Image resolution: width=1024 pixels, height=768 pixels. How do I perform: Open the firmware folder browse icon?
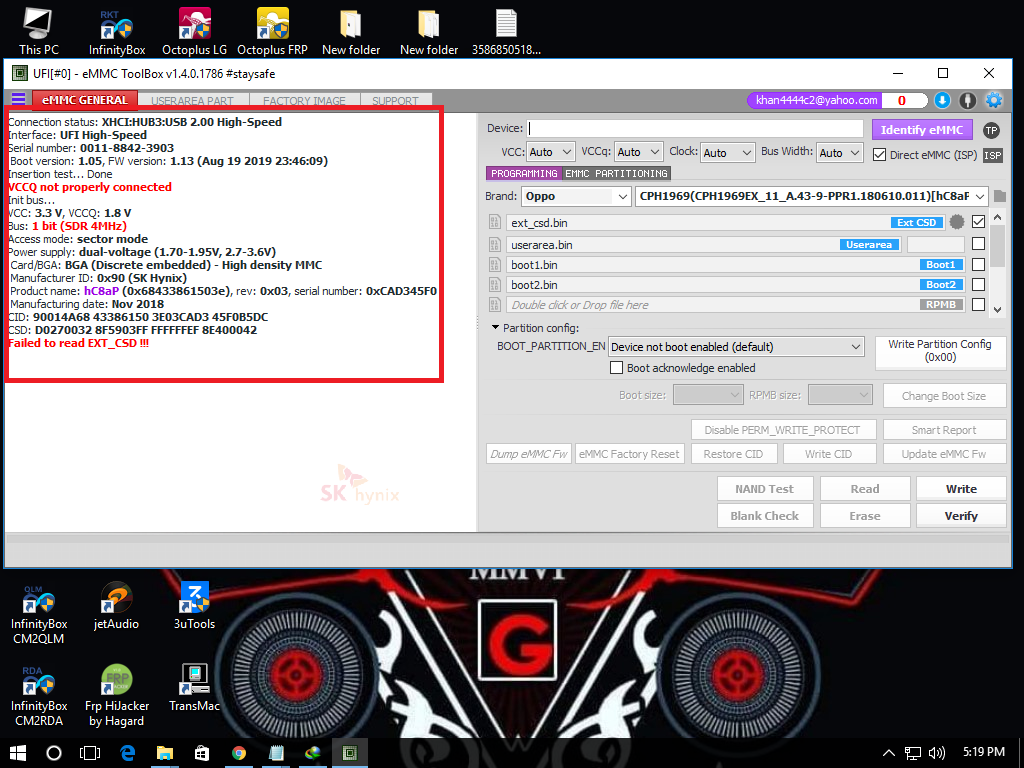tap(1000, 196)
